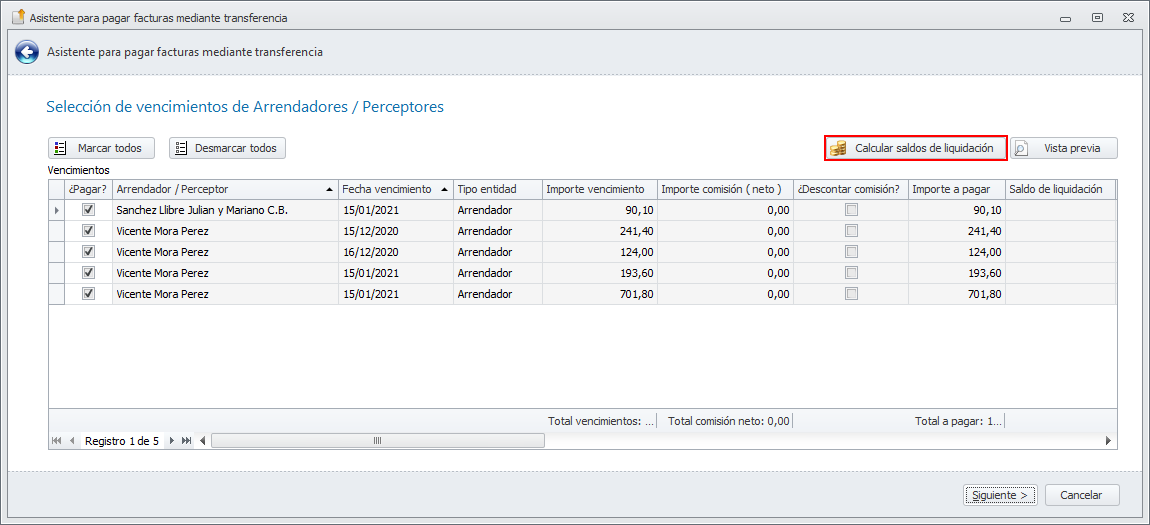Click the blue back arrow icon

[x=27, y=52]
